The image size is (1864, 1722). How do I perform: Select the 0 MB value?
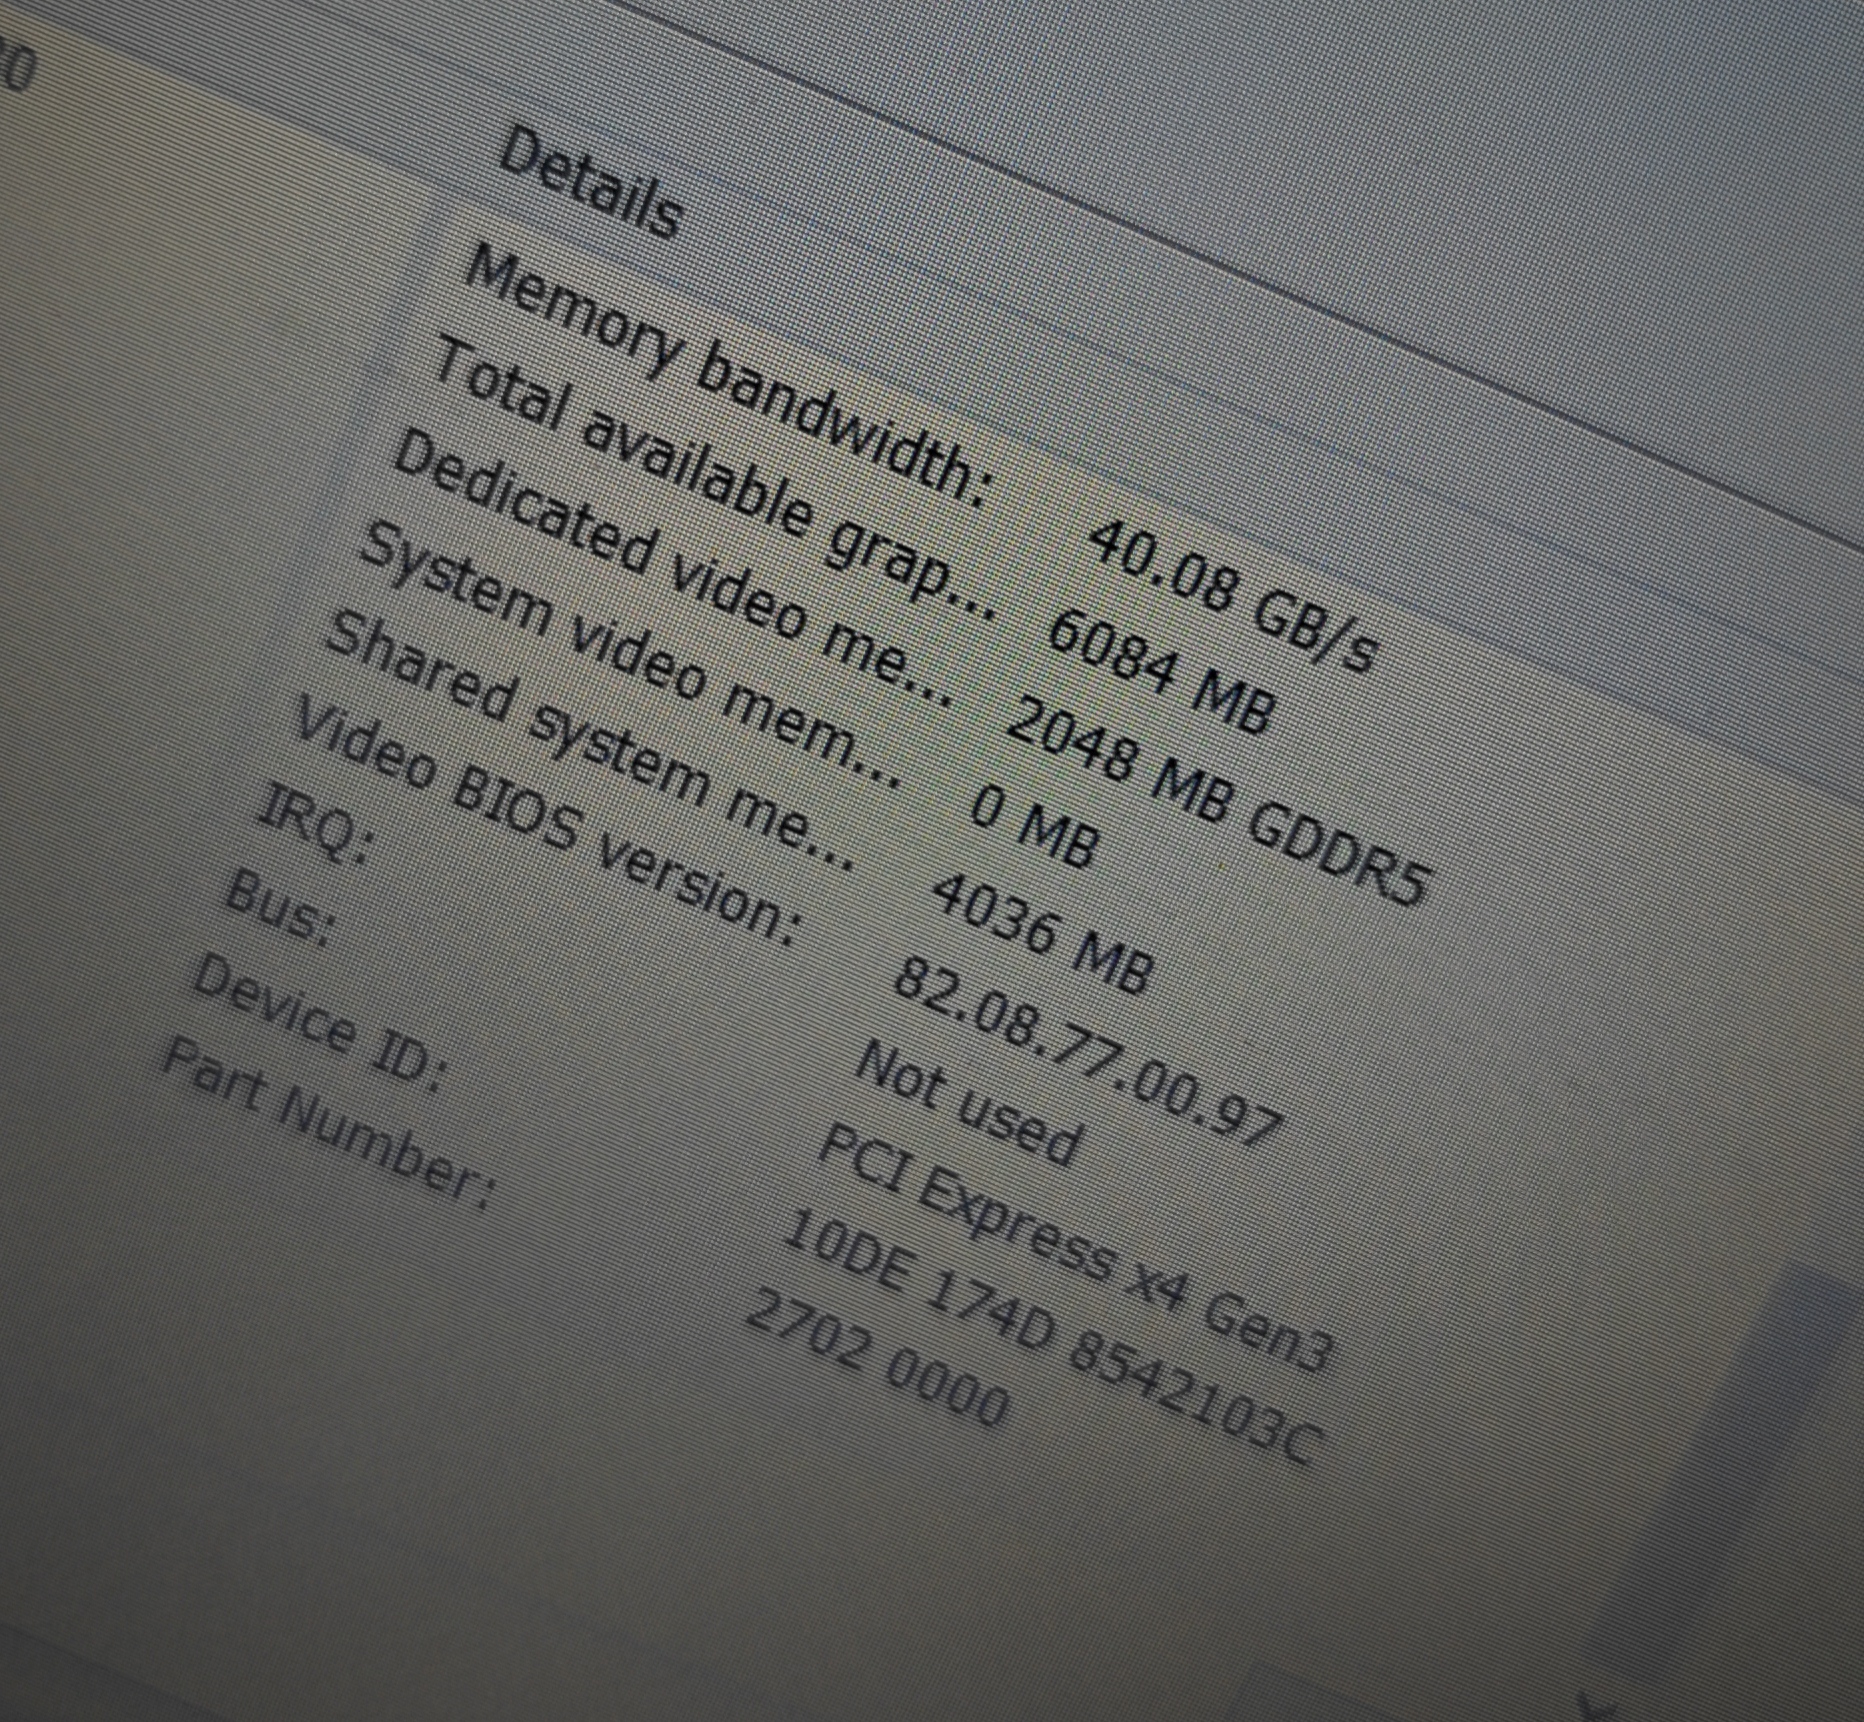coord(1035,825)
